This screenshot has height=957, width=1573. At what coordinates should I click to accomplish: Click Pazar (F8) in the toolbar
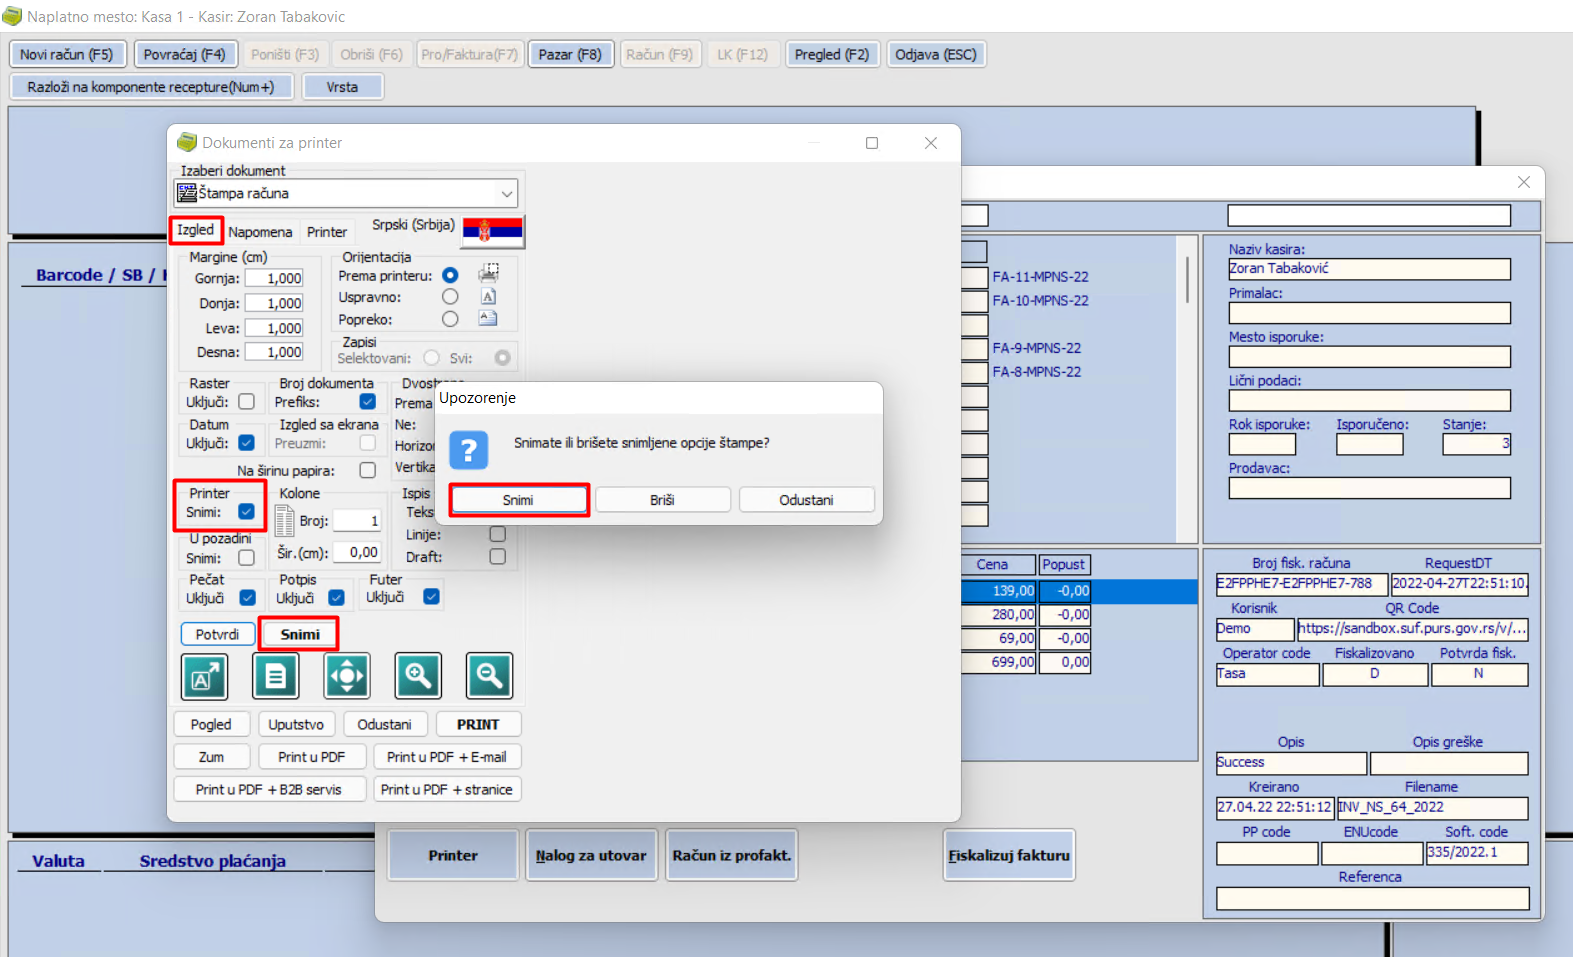pos(570,54)
